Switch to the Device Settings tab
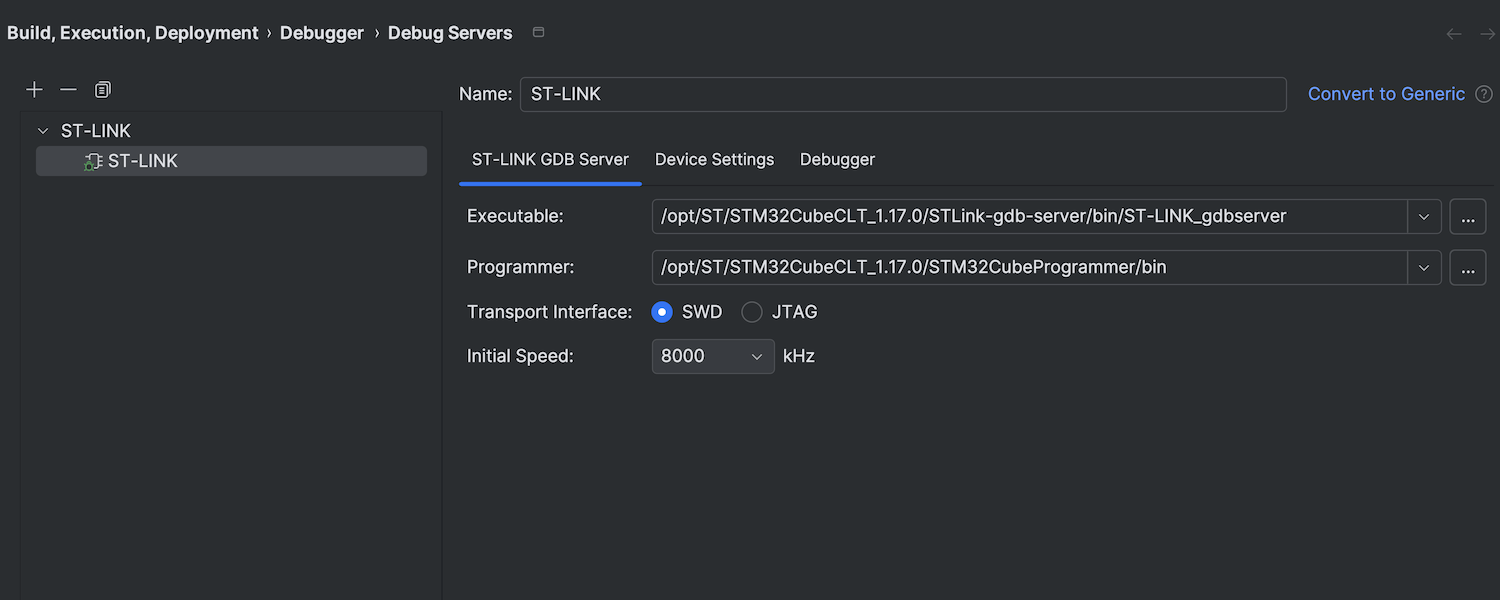 (x=714, y=159)
